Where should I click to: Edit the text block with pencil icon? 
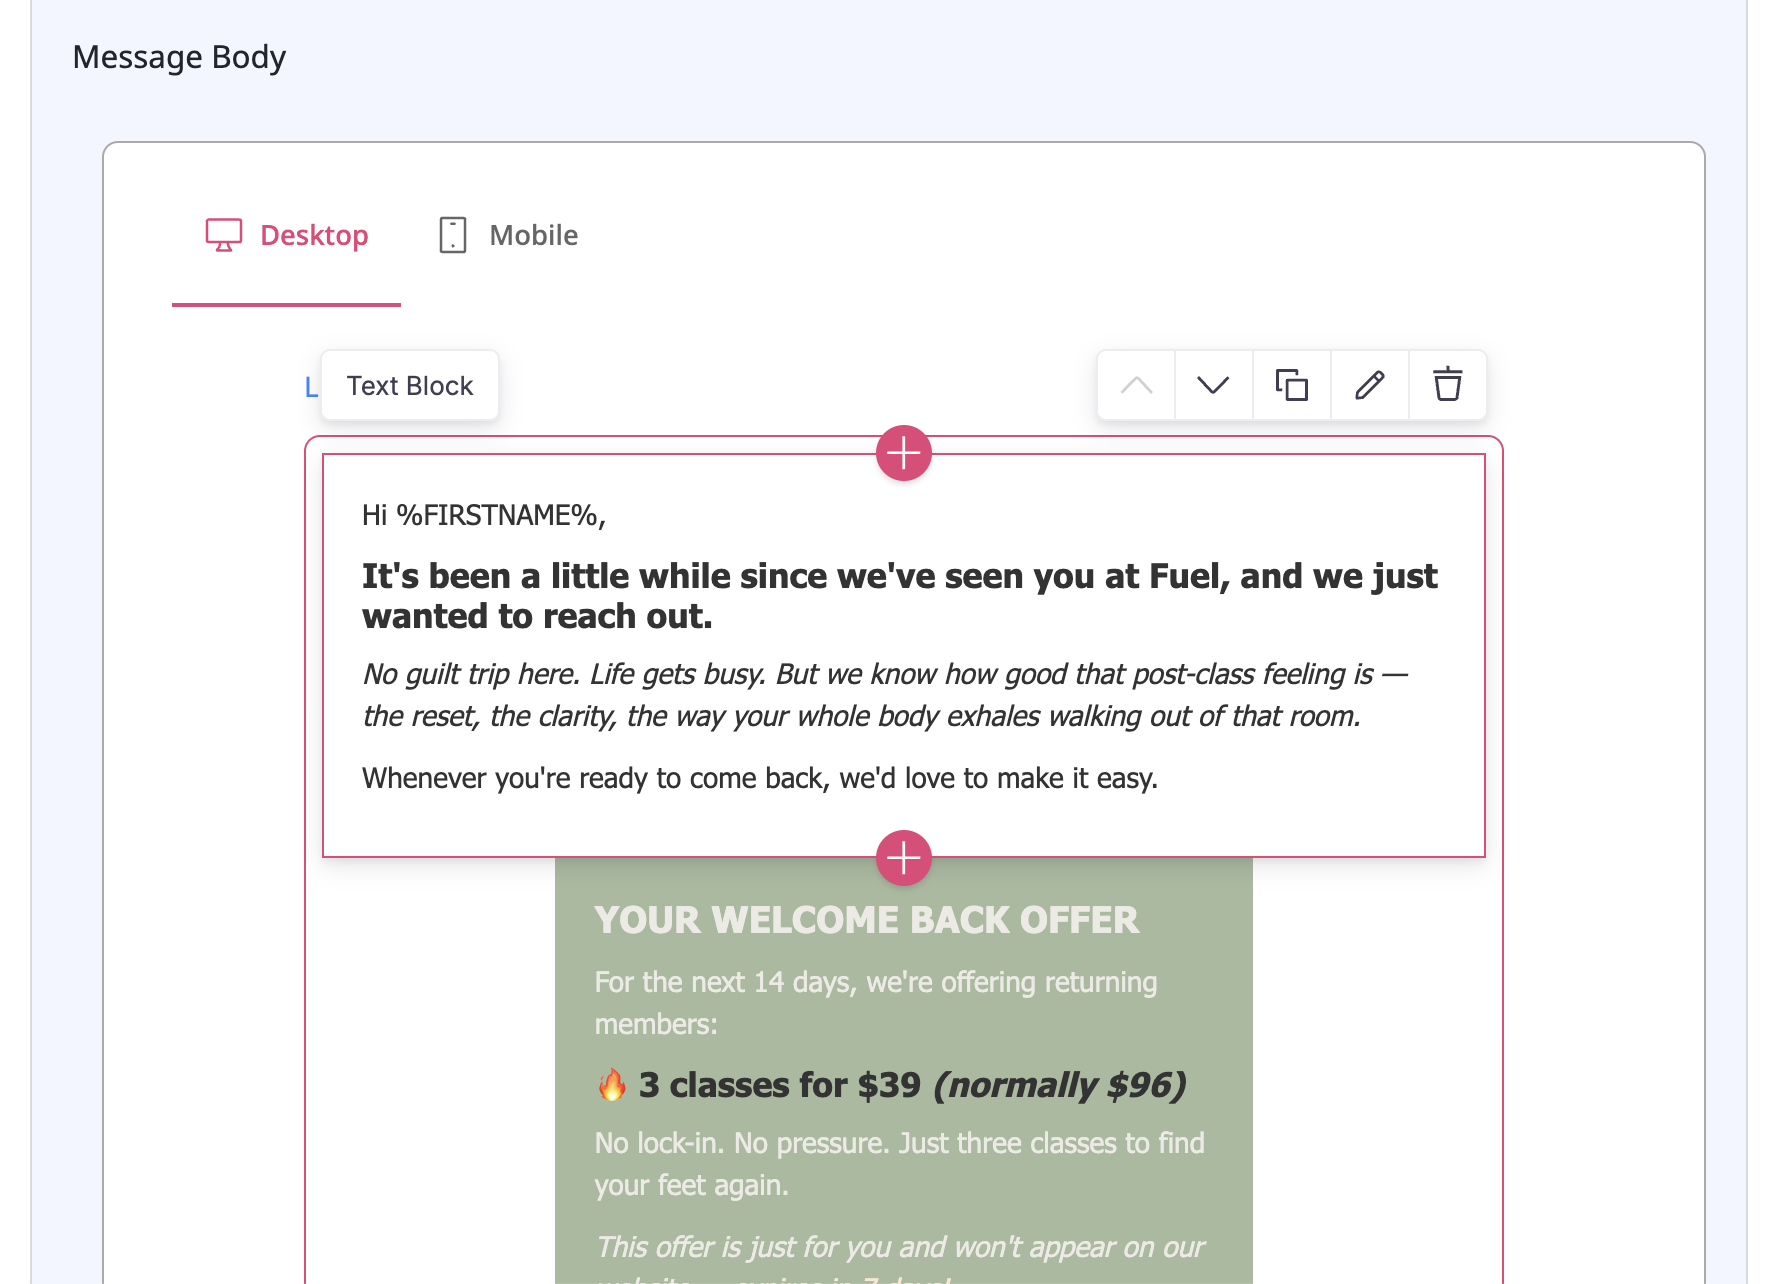pos(1369,385)
